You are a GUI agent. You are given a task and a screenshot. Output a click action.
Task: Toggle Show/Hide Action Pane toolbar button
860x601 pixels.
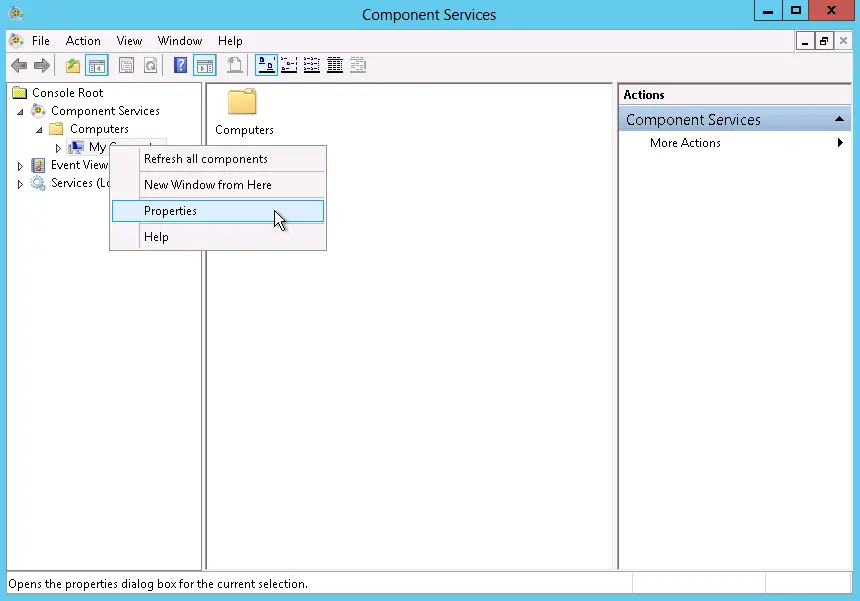point(205,66)
